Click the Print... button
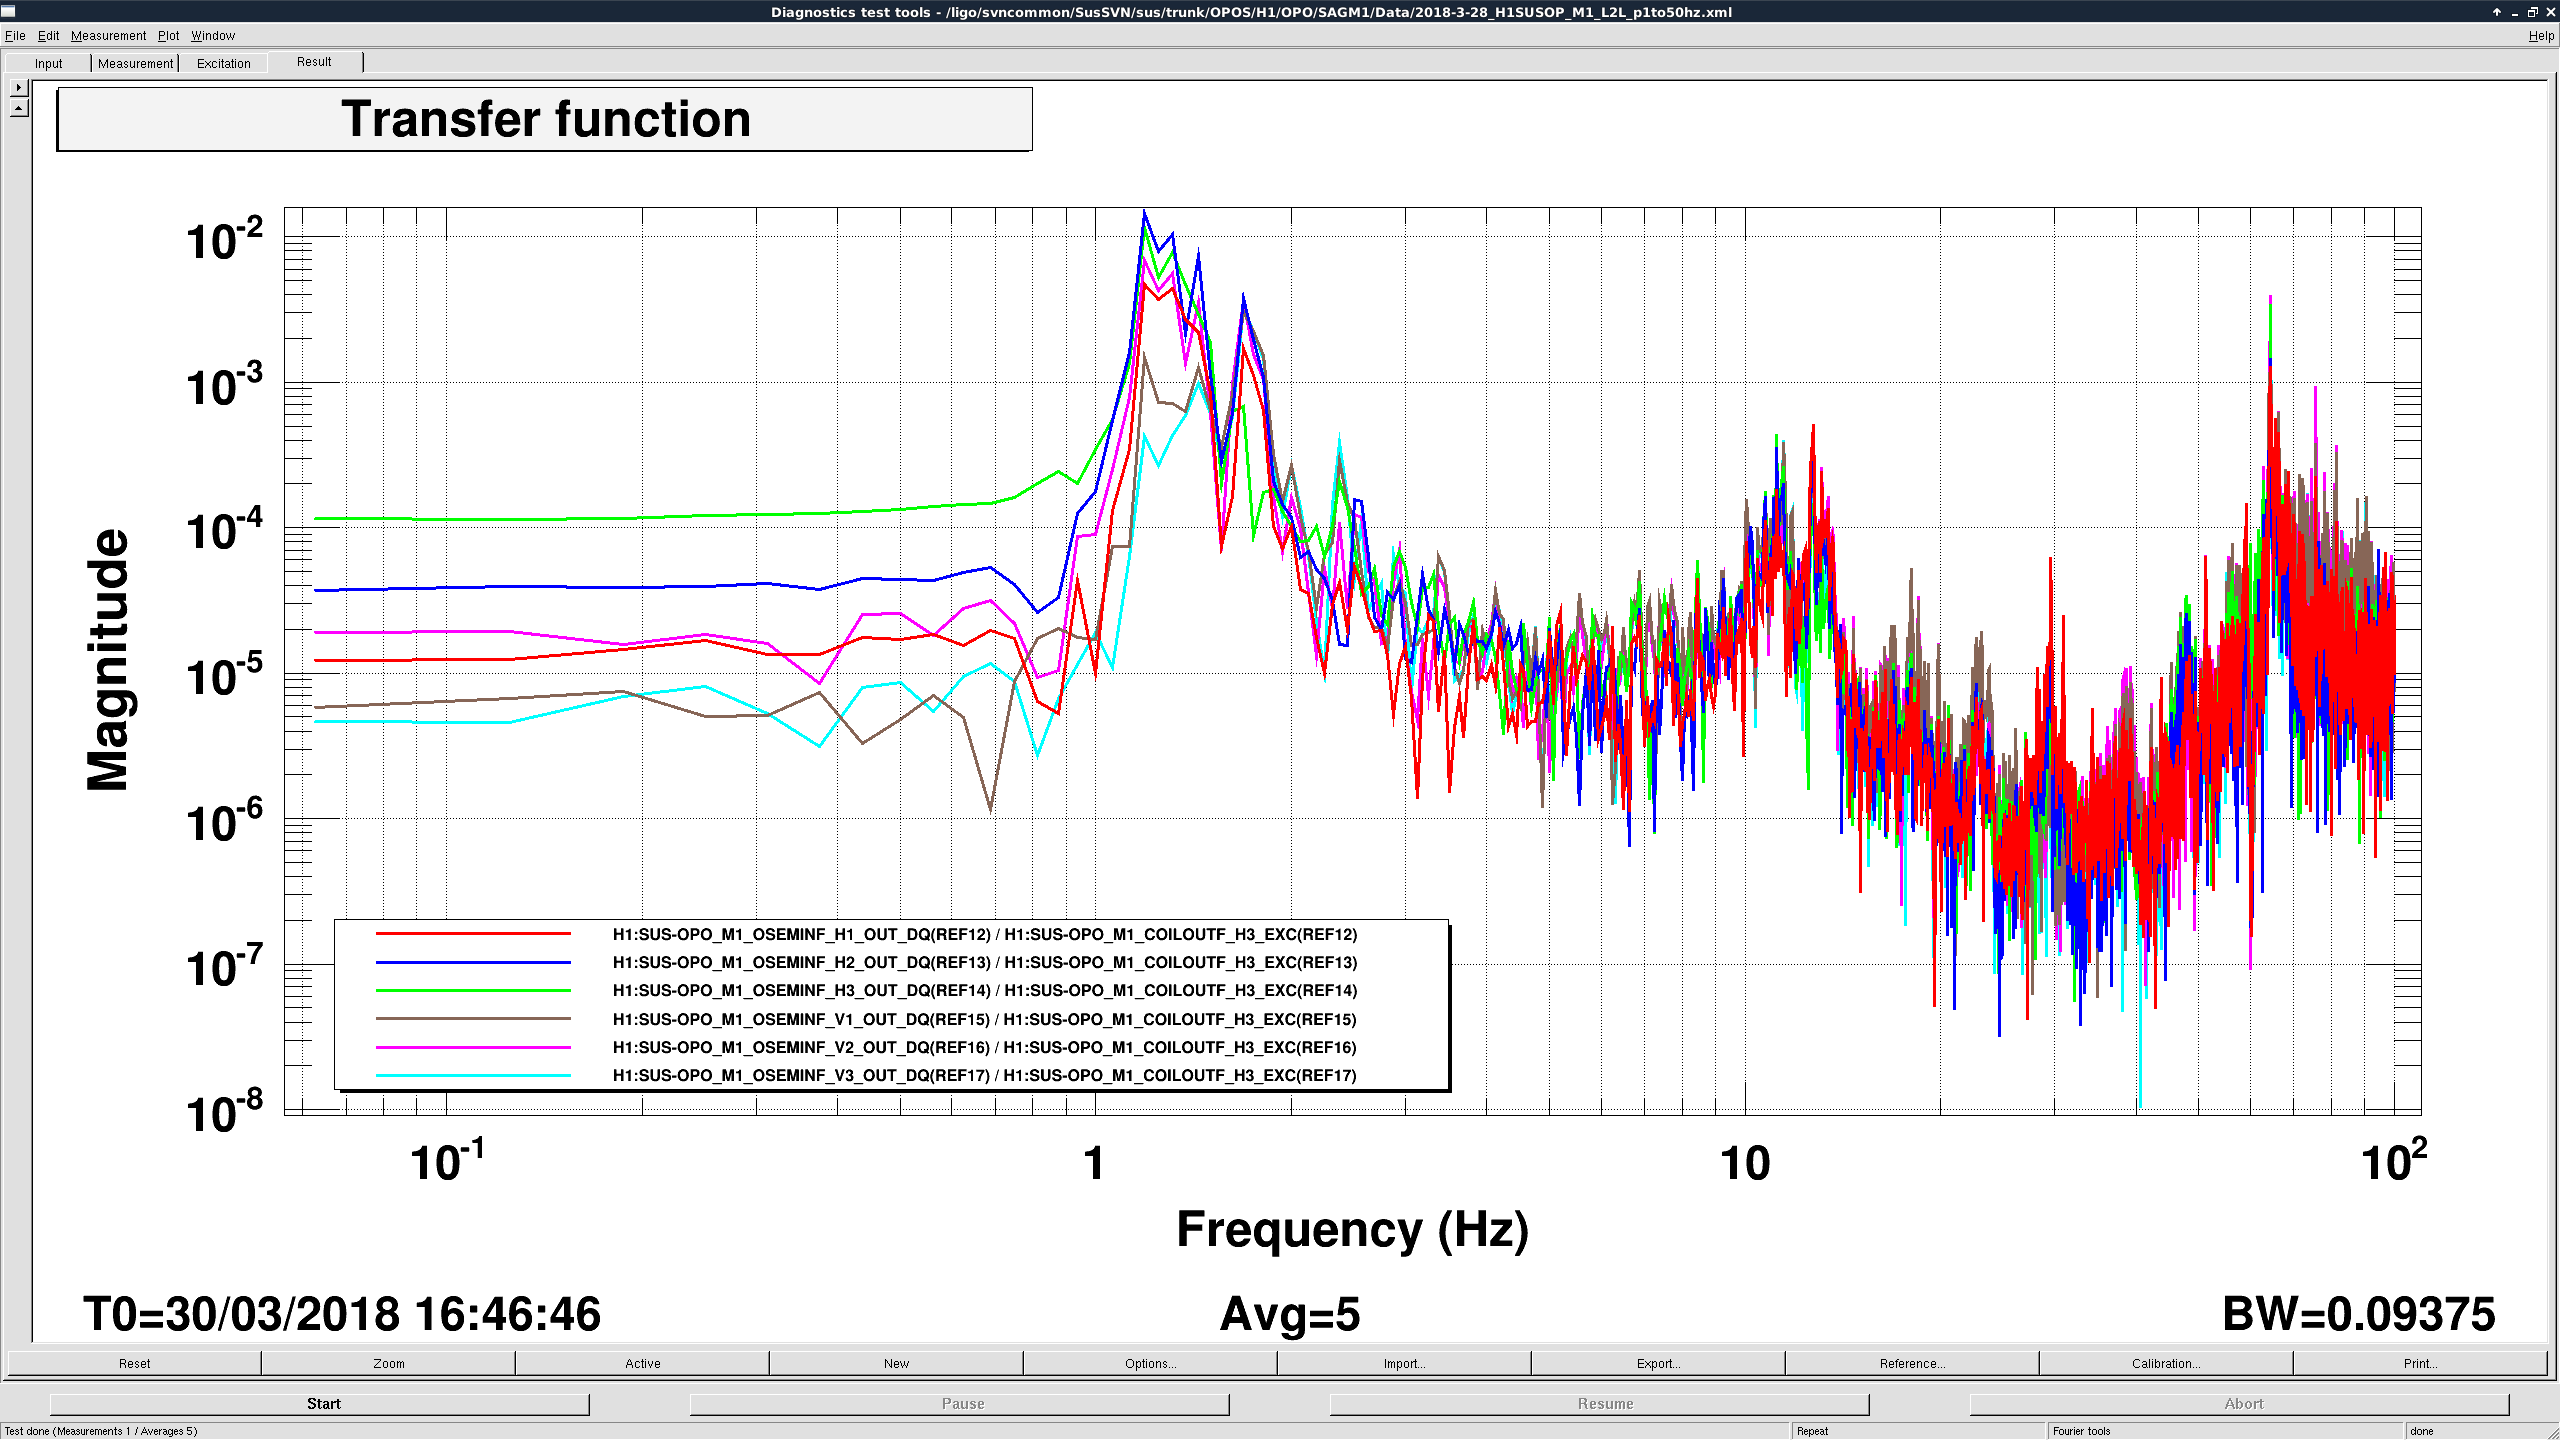 click(2421, 1363)
